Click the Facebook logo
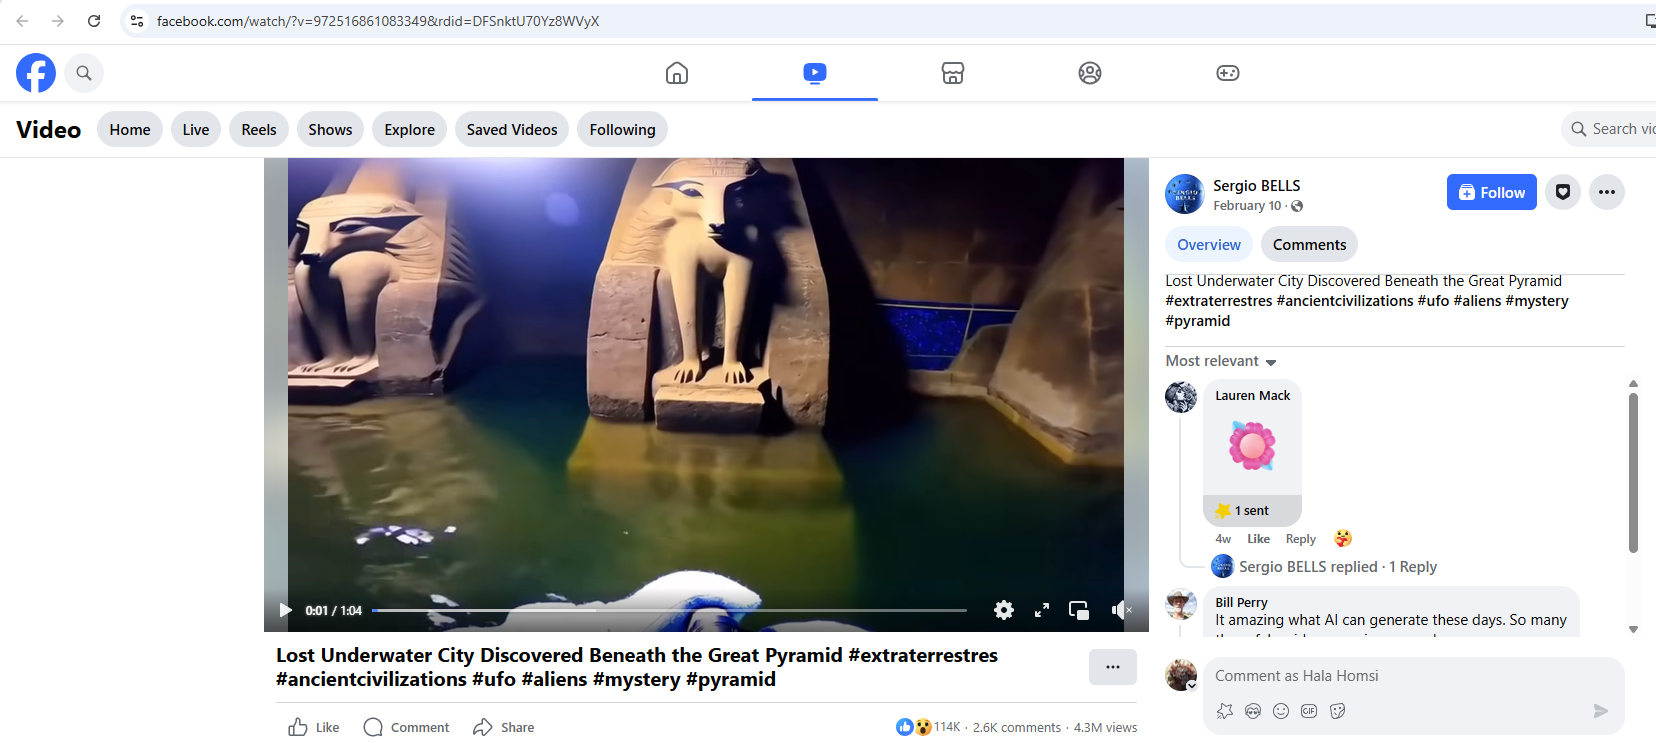1656x743 pixels. tap(36, 73)
